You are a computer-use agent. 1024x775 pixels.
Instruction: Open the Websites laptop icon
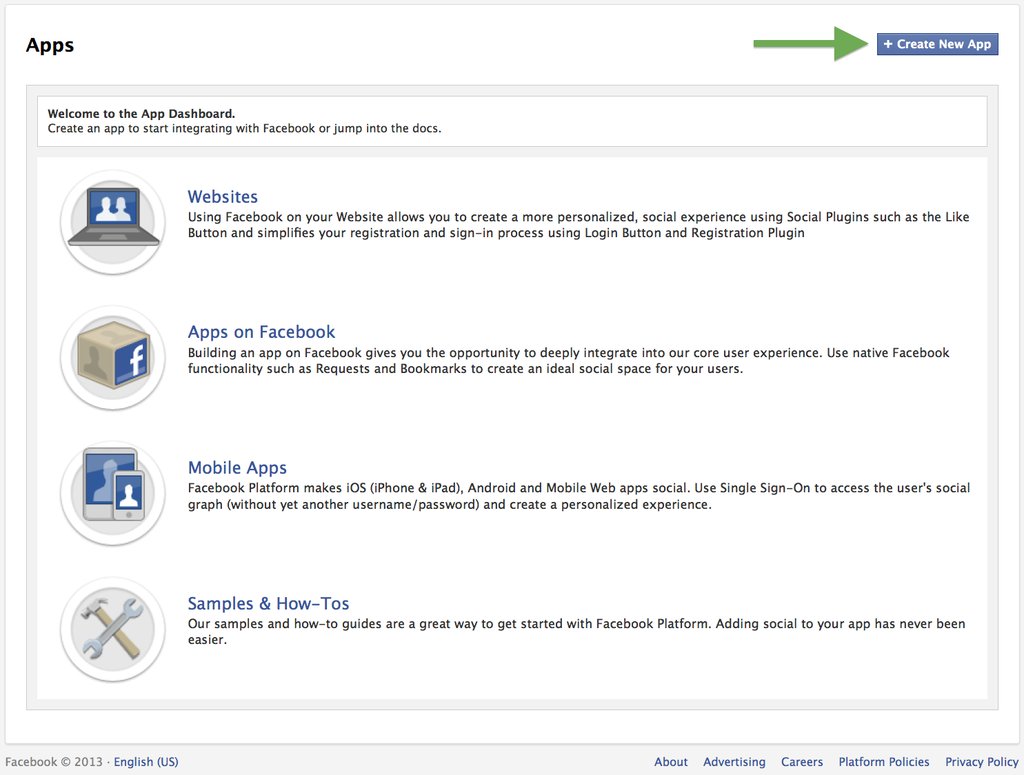point(113,223)
